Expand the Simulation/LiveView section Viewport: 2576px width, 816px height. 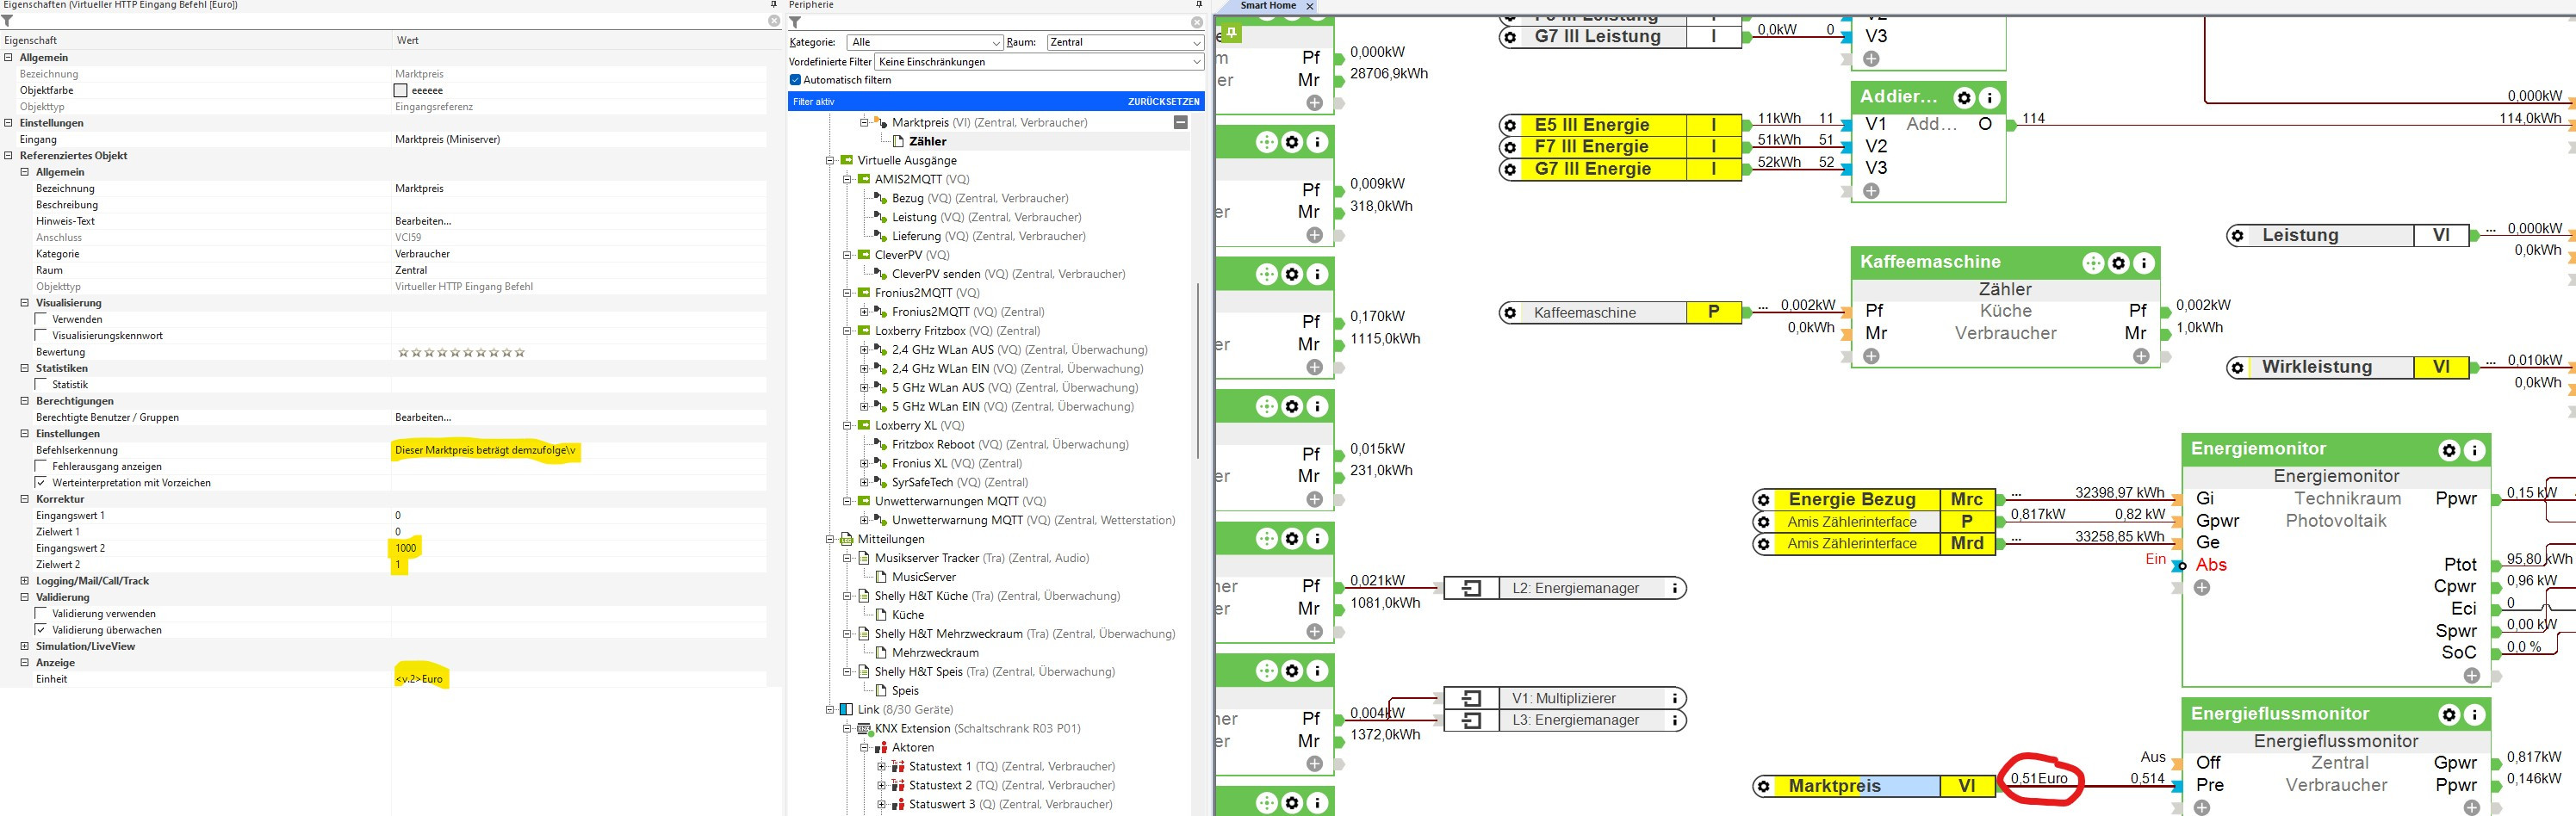coord(24,646)
